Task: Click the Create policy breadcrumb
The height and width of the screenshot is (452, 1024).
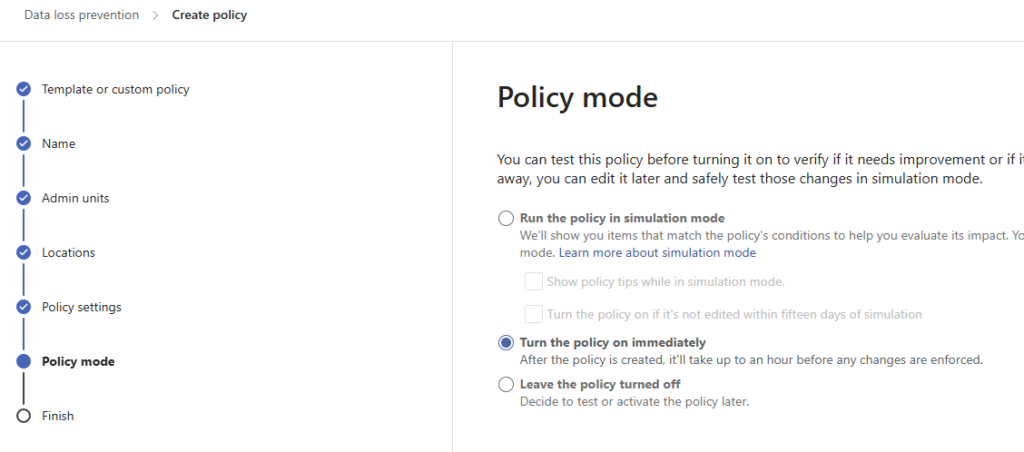Action: [x=210, y=15]
